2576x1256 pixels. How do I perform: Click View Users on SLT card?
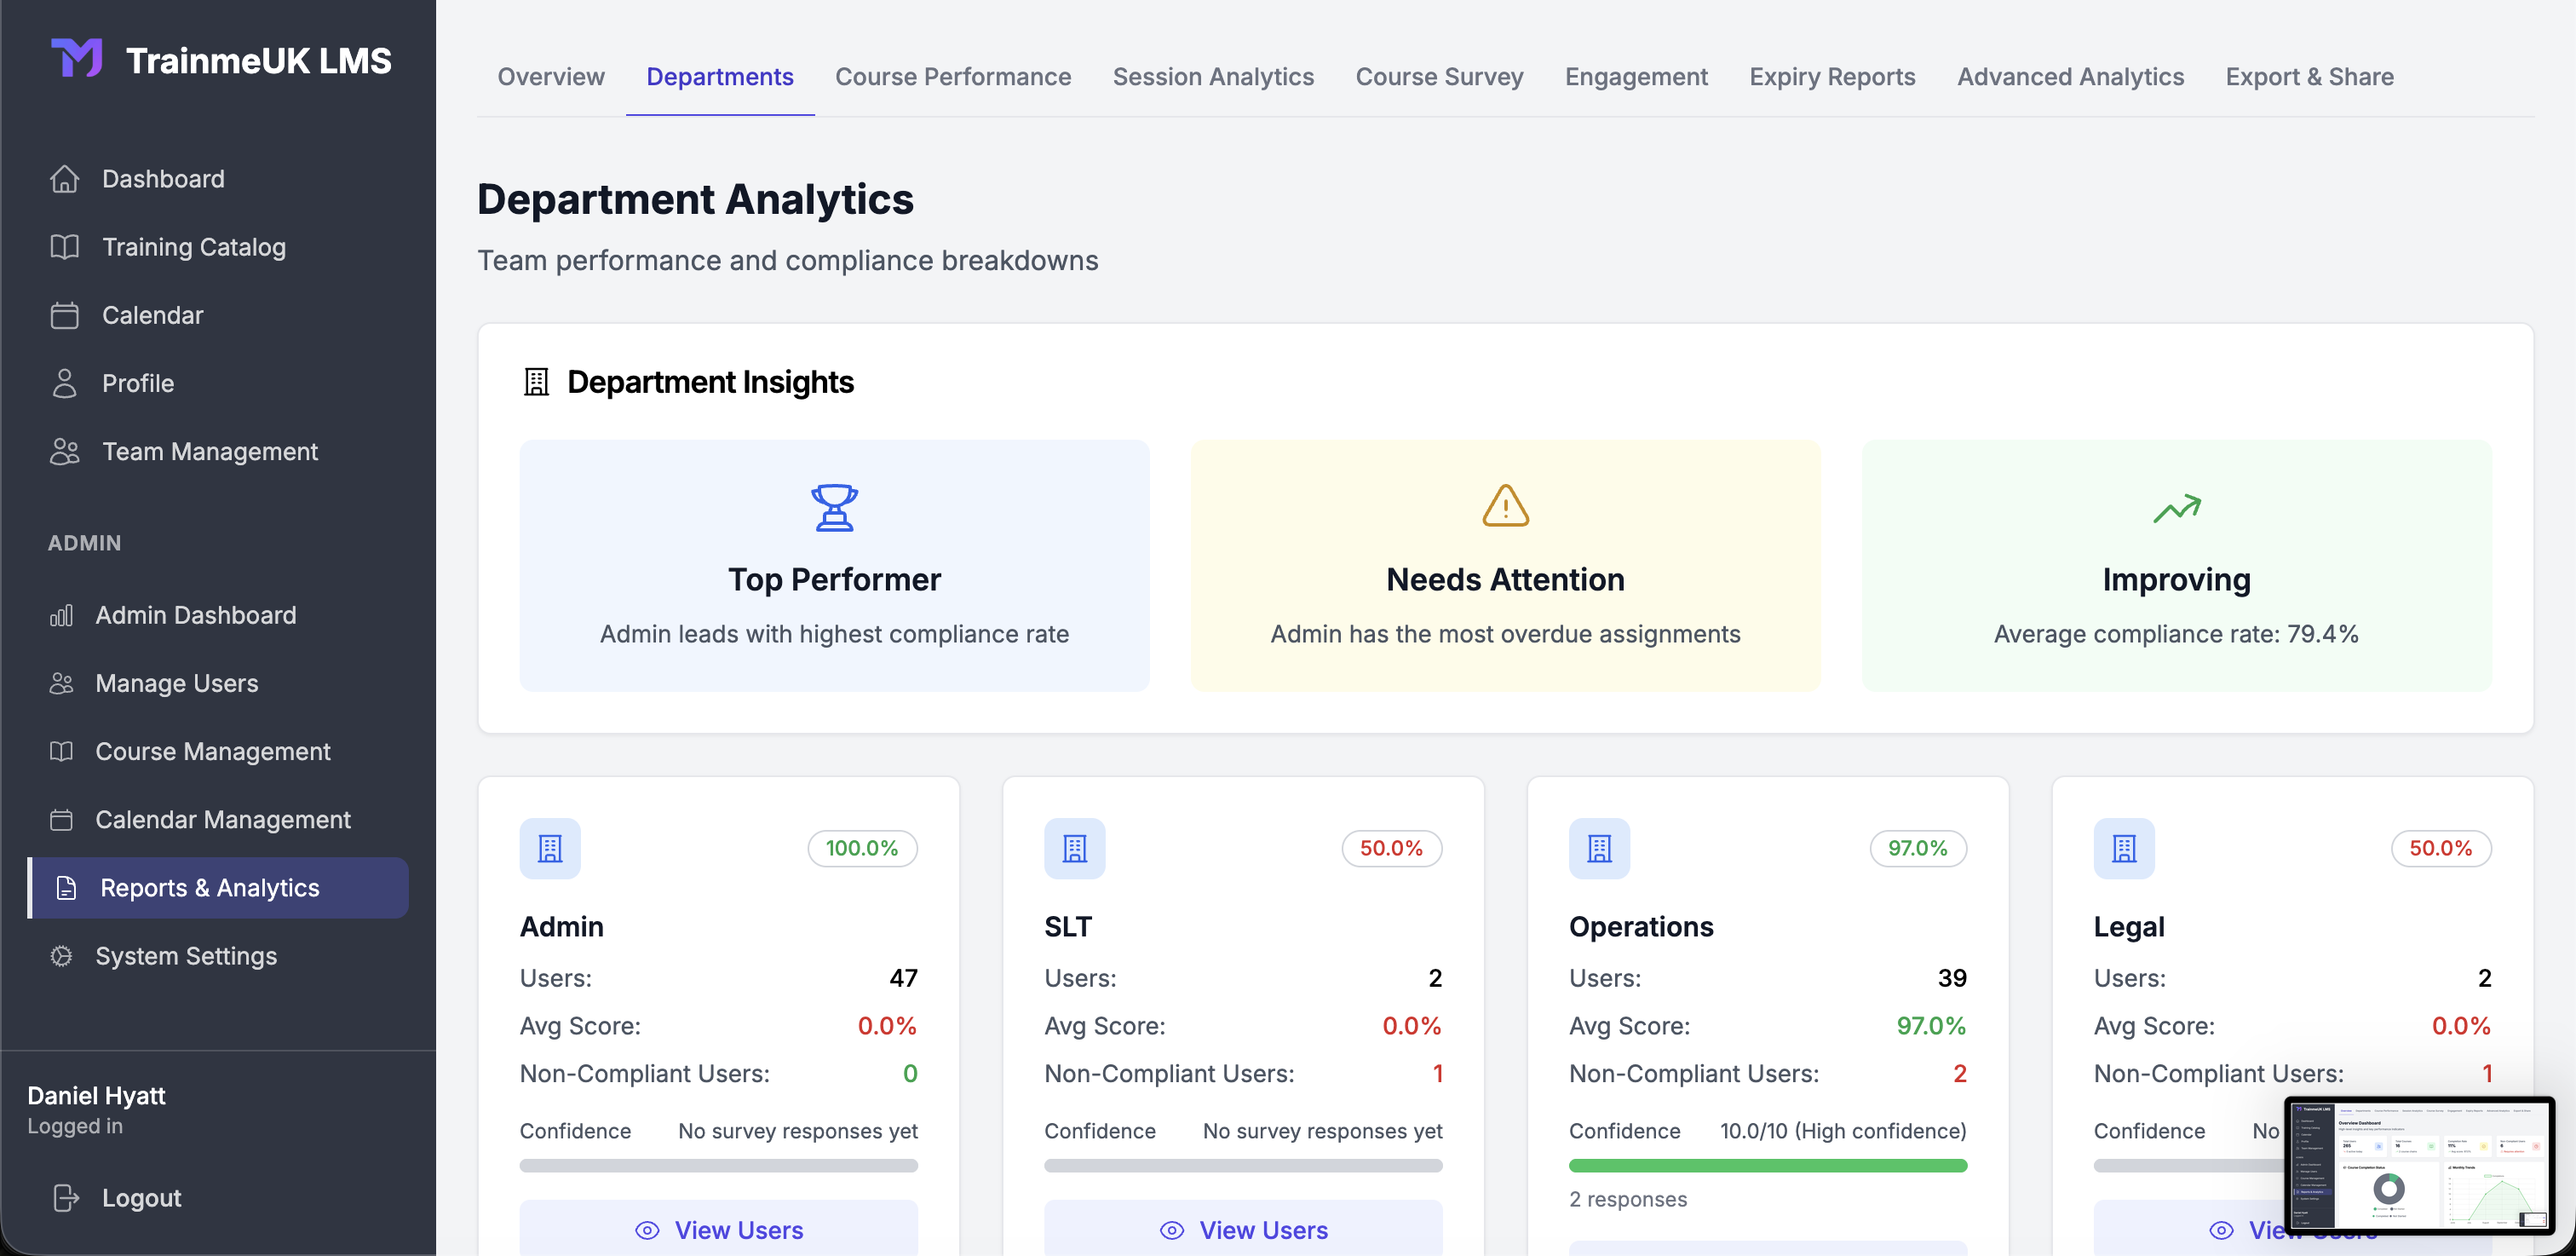click(1243, 1229)
